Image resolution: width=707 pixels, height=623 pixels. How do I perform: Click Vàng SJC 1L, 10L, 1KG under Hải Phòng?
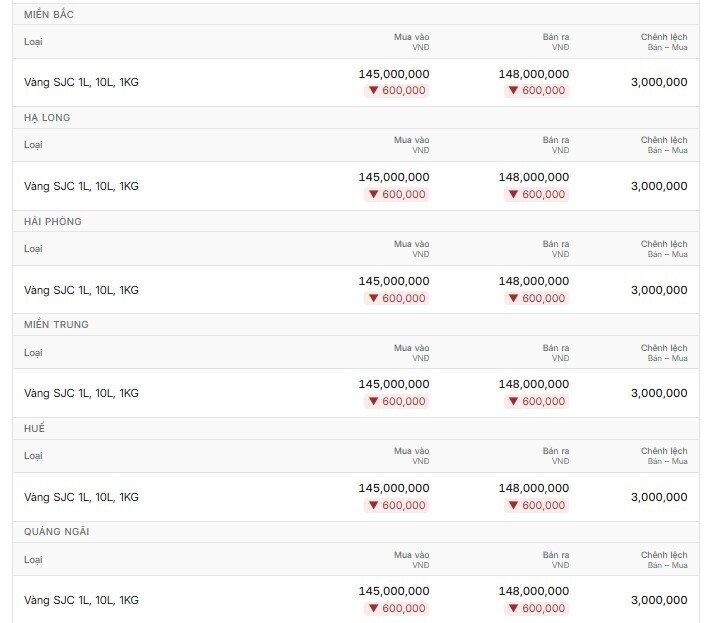click(81, 290)
